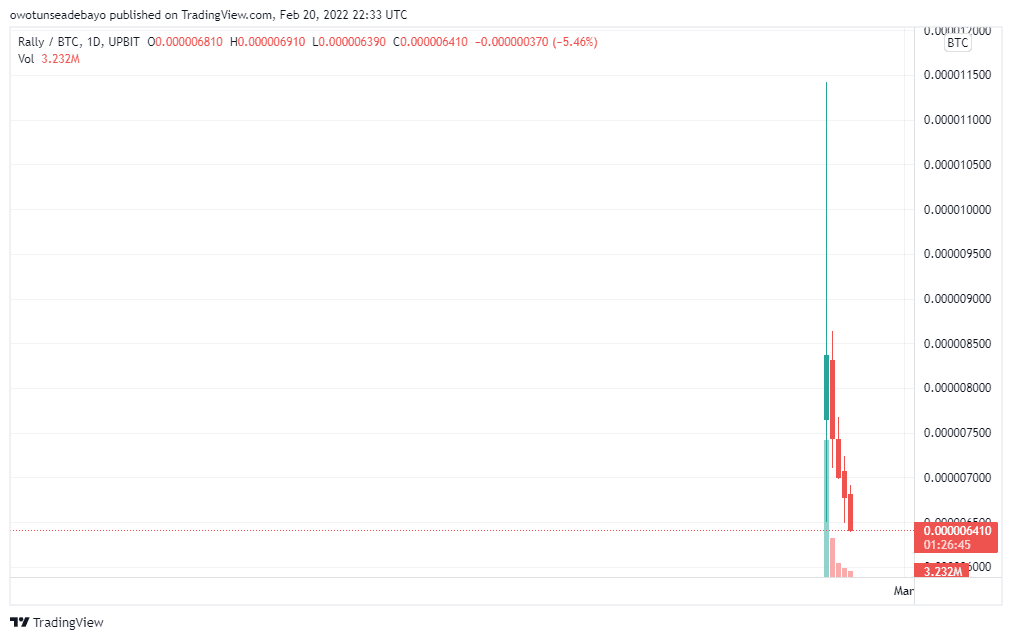This screenshot has width=1012, height=640.
Task: Click the 0.000009000 price axis label
Action: click(957, 299)
